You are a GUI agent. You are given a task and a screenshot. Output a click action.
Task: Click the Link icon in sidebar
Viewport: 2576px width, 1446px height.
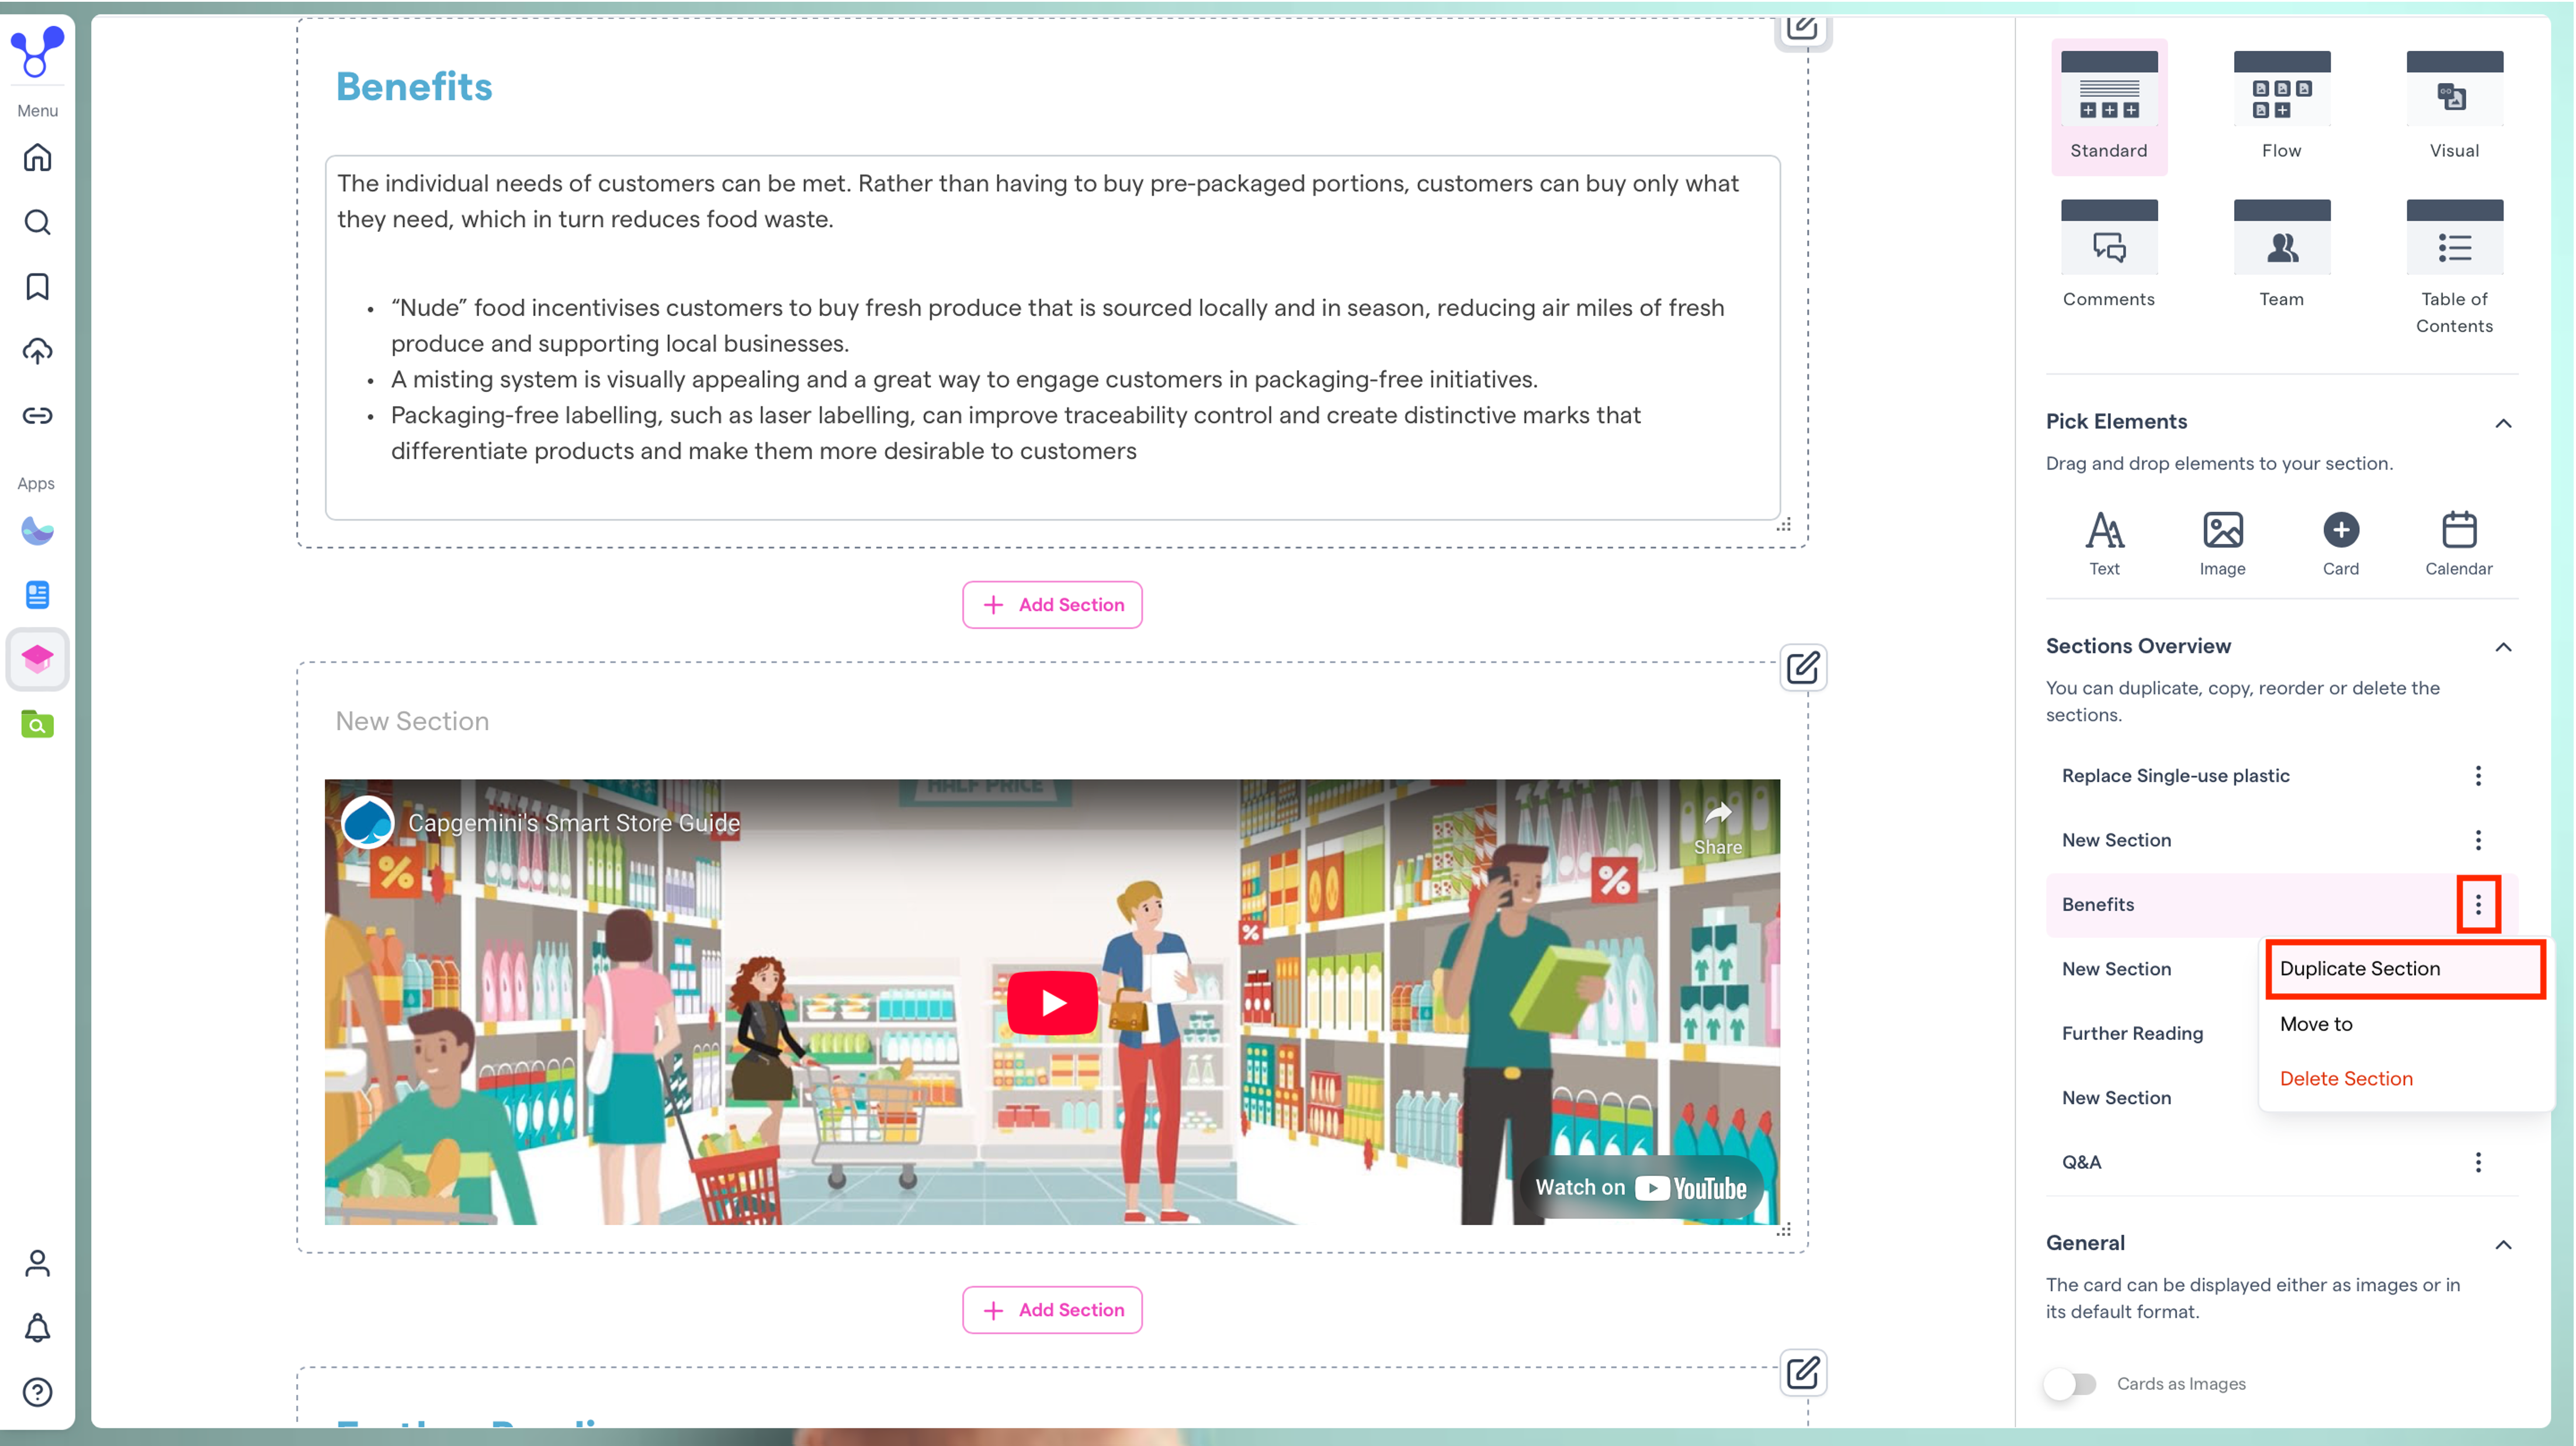pyautogui.click(x=37, y=415)
